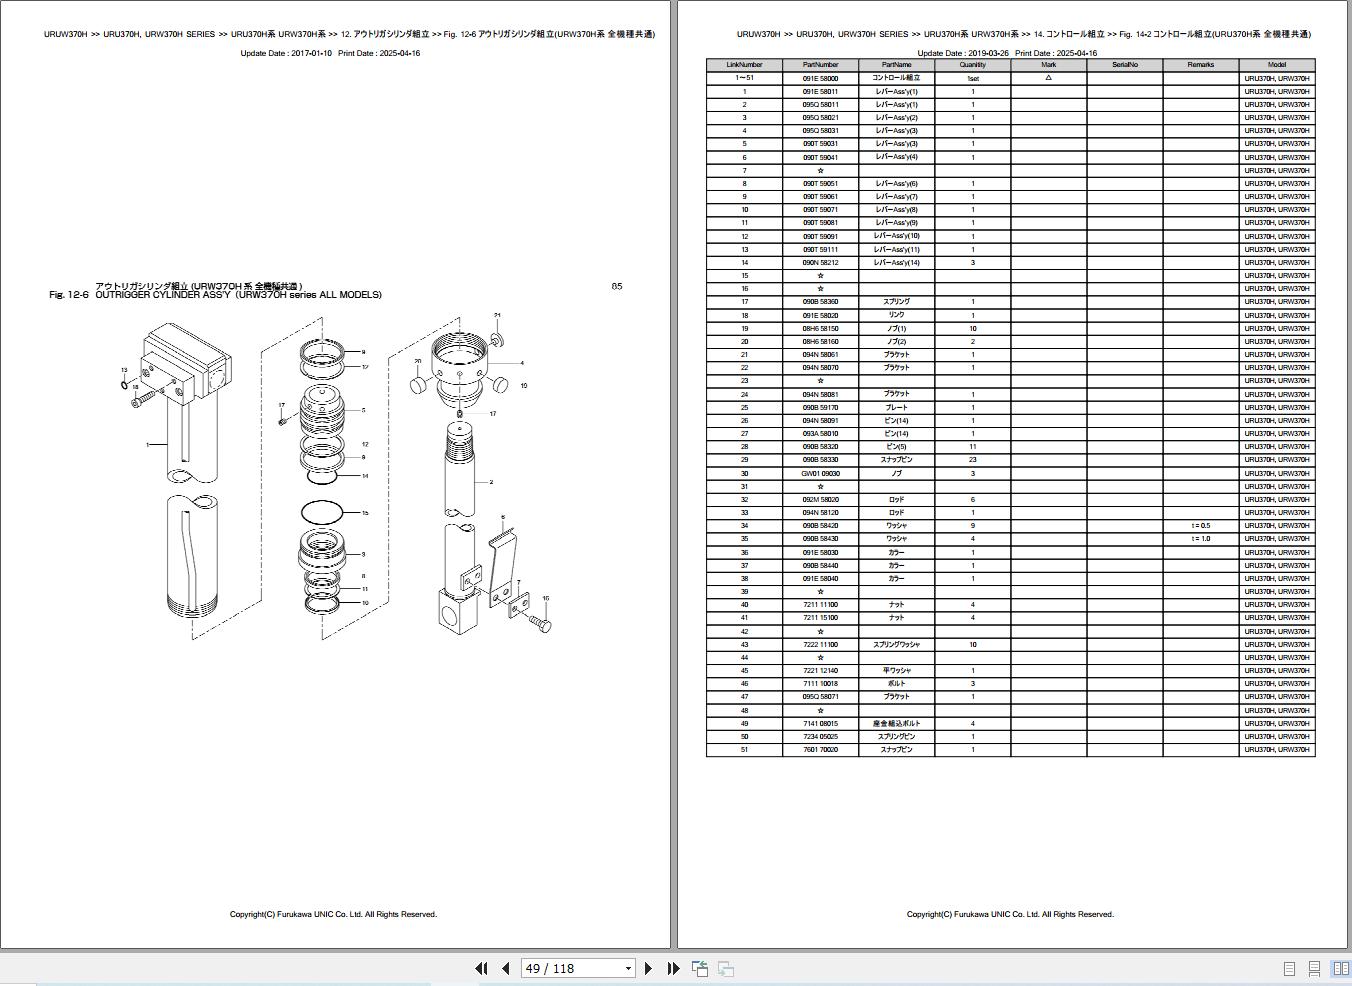
Task: Click the left page 'Update Date : 2017-01-10' line
Action: click(330, 53)
